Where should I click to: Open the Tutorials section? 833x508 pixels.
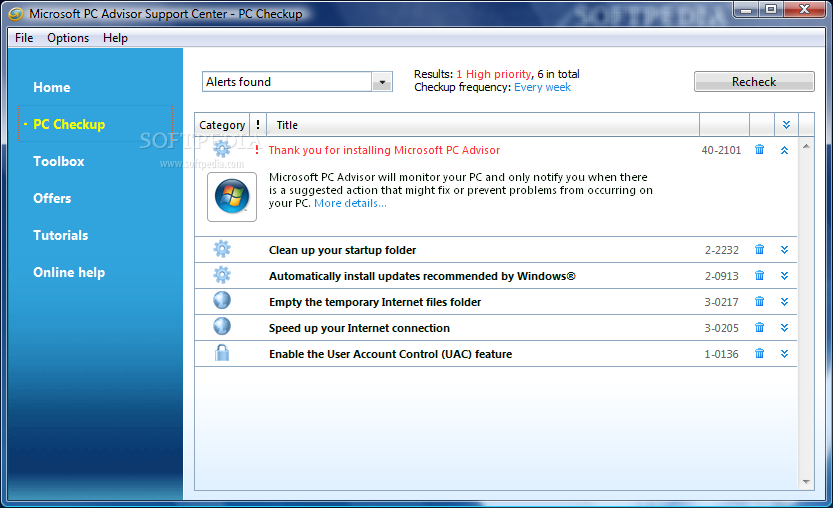coord(61,235)
